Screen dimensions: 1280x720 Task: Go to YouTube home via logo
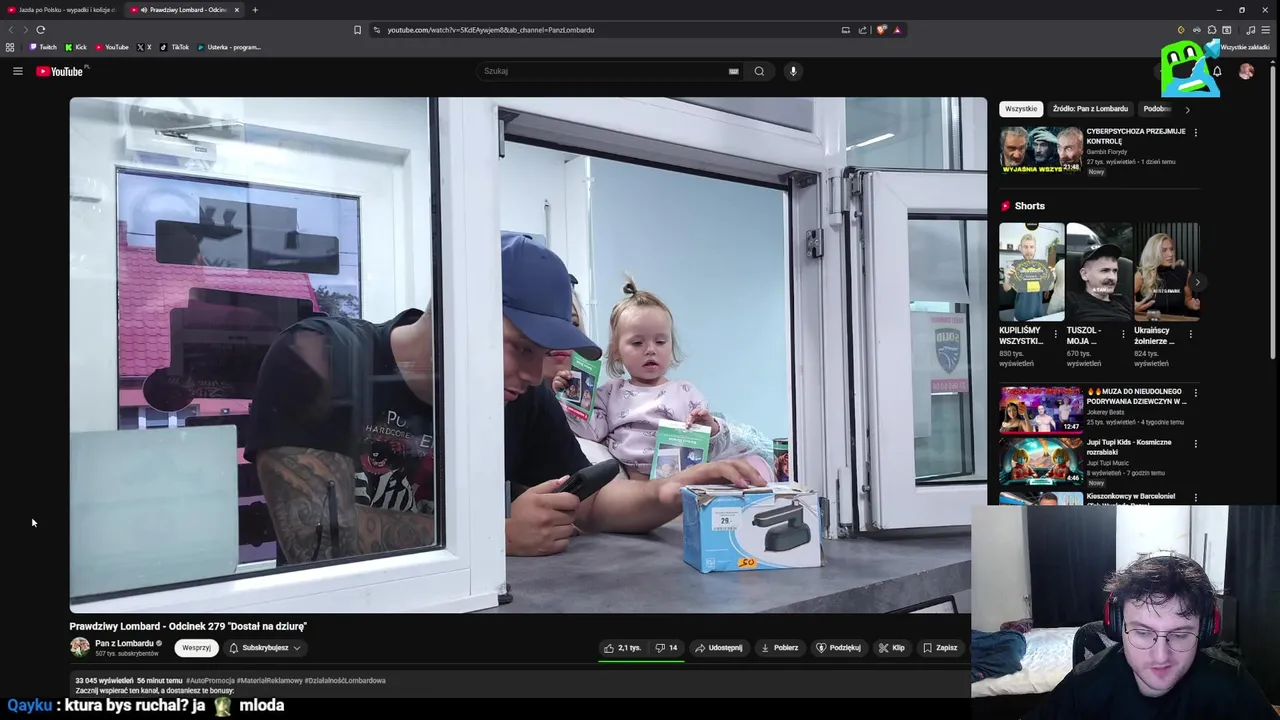pyautogui.click(x=62, y=71)
